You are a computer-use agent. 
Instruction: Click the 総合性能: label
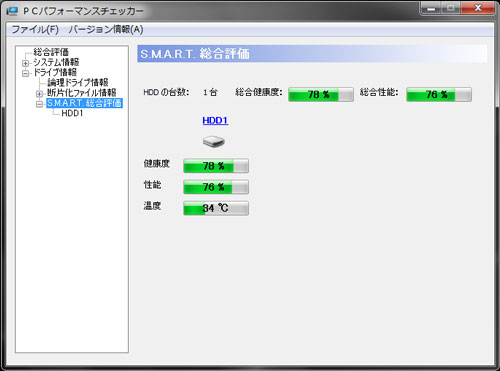[x=379, y=92]
